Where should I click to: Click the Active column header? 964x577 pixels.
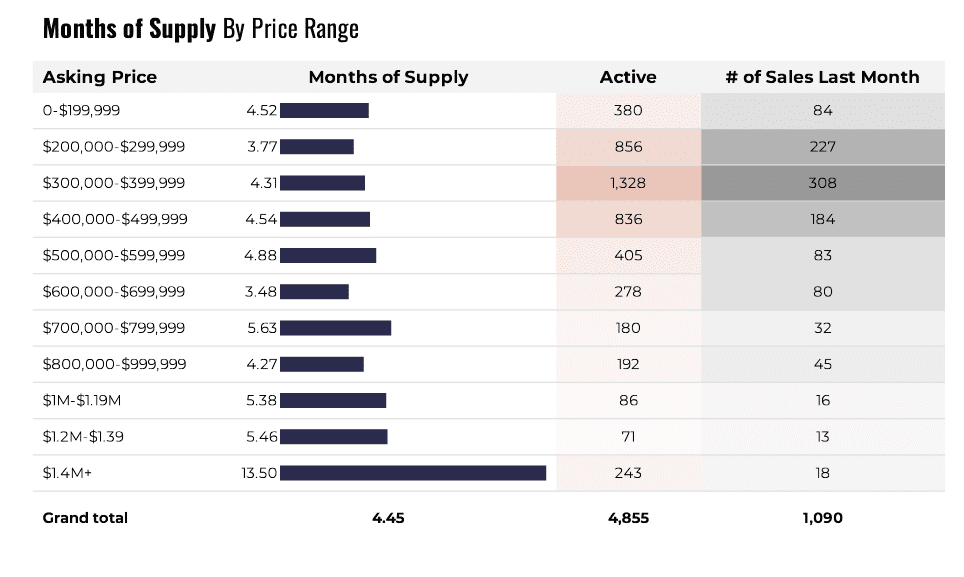pyautogui.click(x=628, y=77)
